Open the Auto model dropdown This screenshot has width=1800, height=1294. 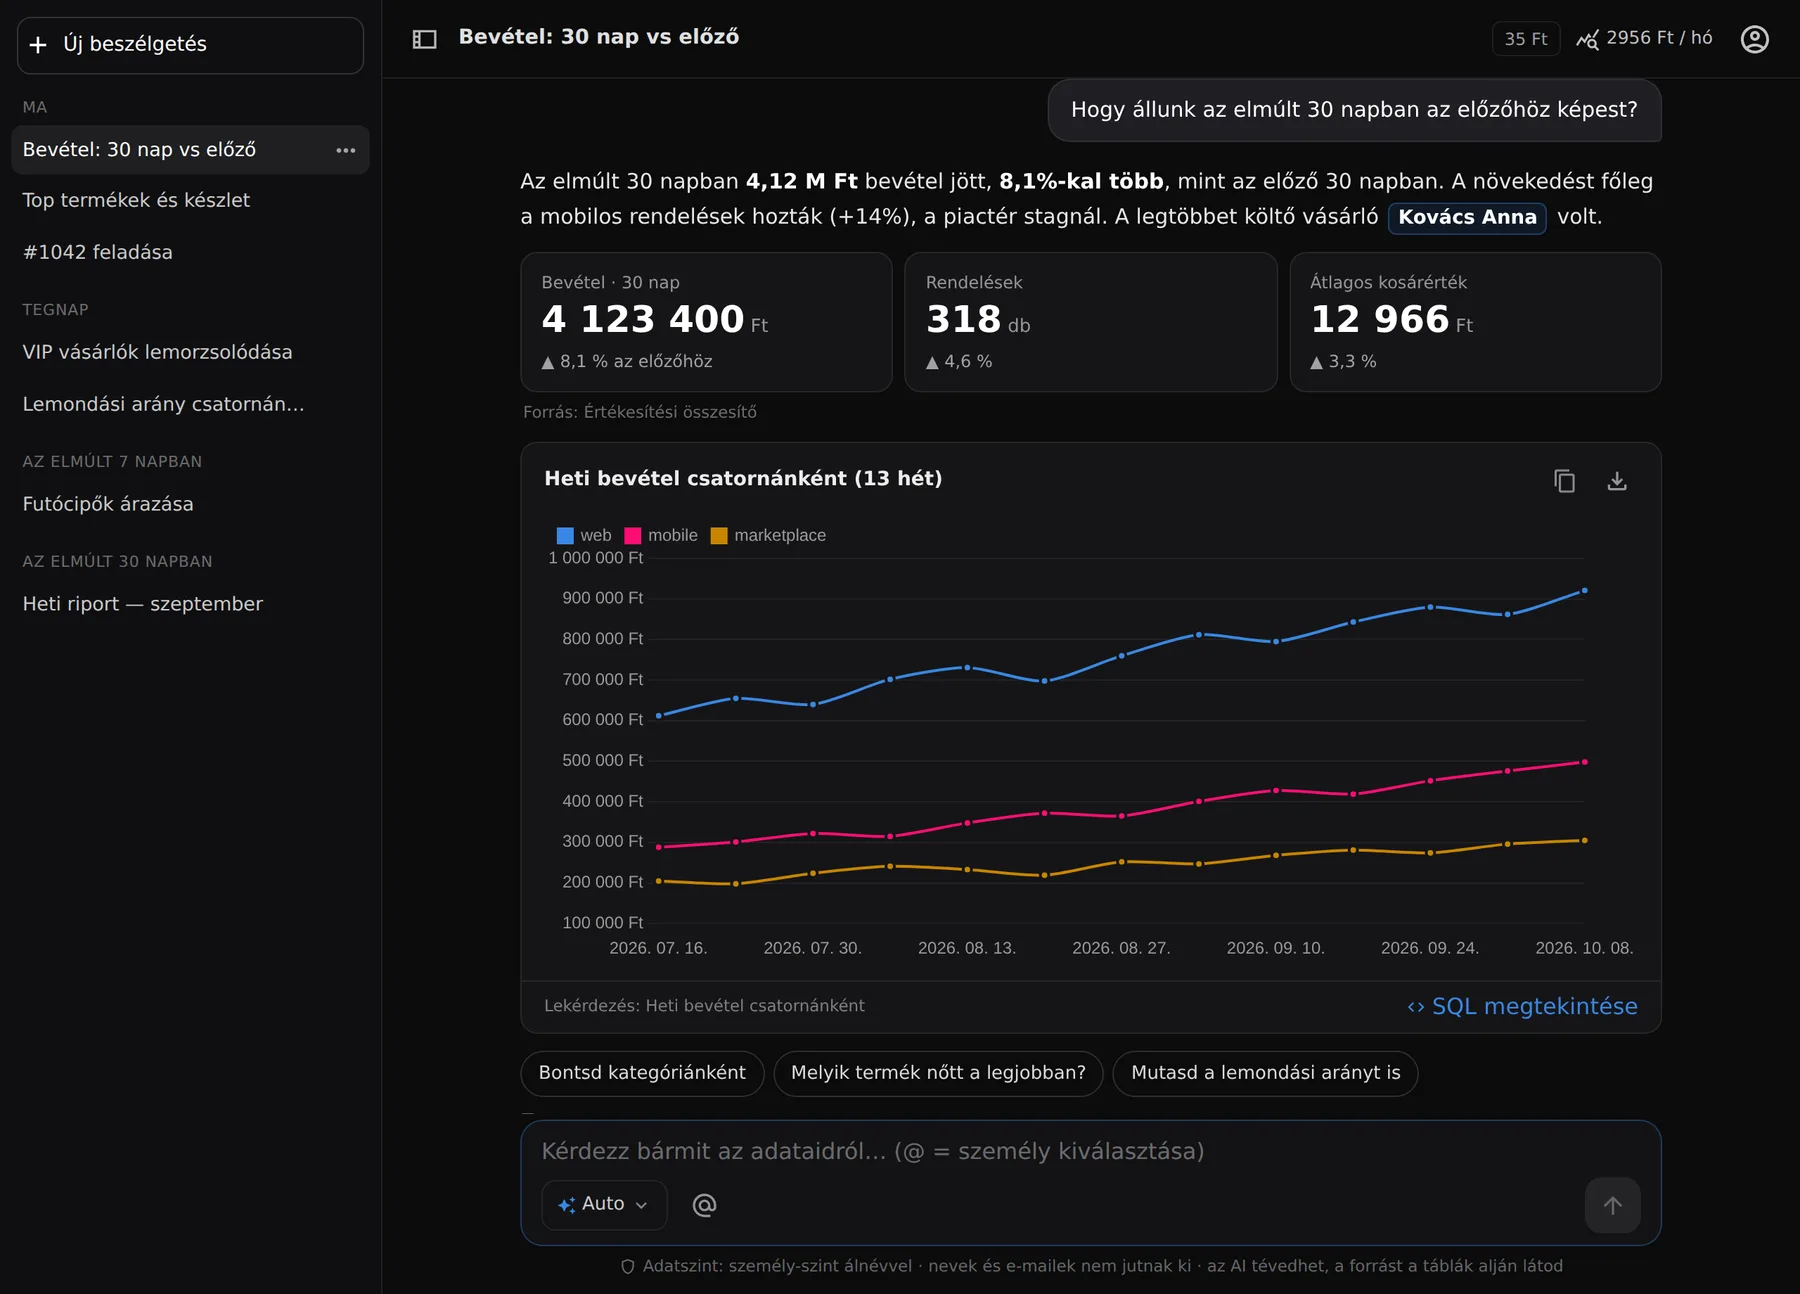click(603, 1205)
